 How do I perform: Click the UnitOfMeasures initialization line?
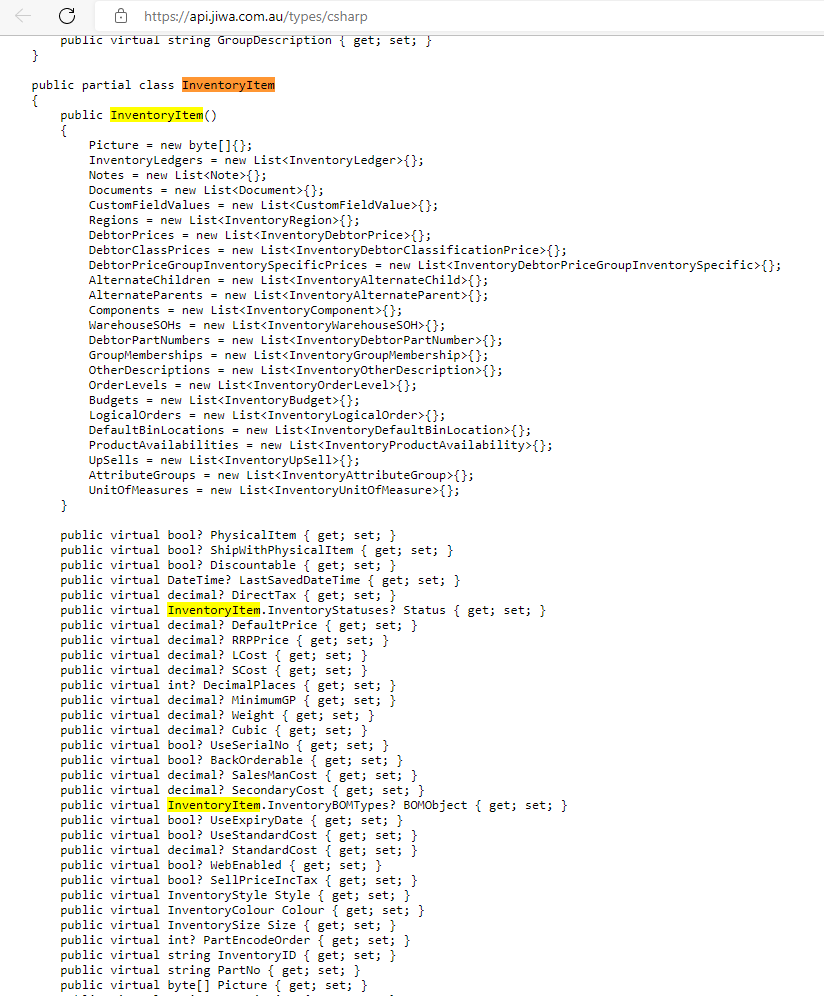(x=274, y=490)
